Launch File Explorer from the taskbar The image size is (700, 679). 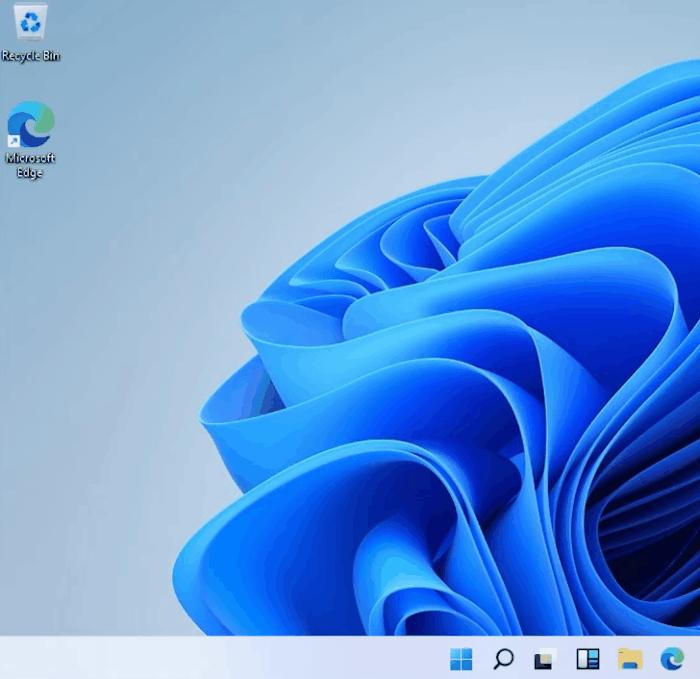pos(629,658)
